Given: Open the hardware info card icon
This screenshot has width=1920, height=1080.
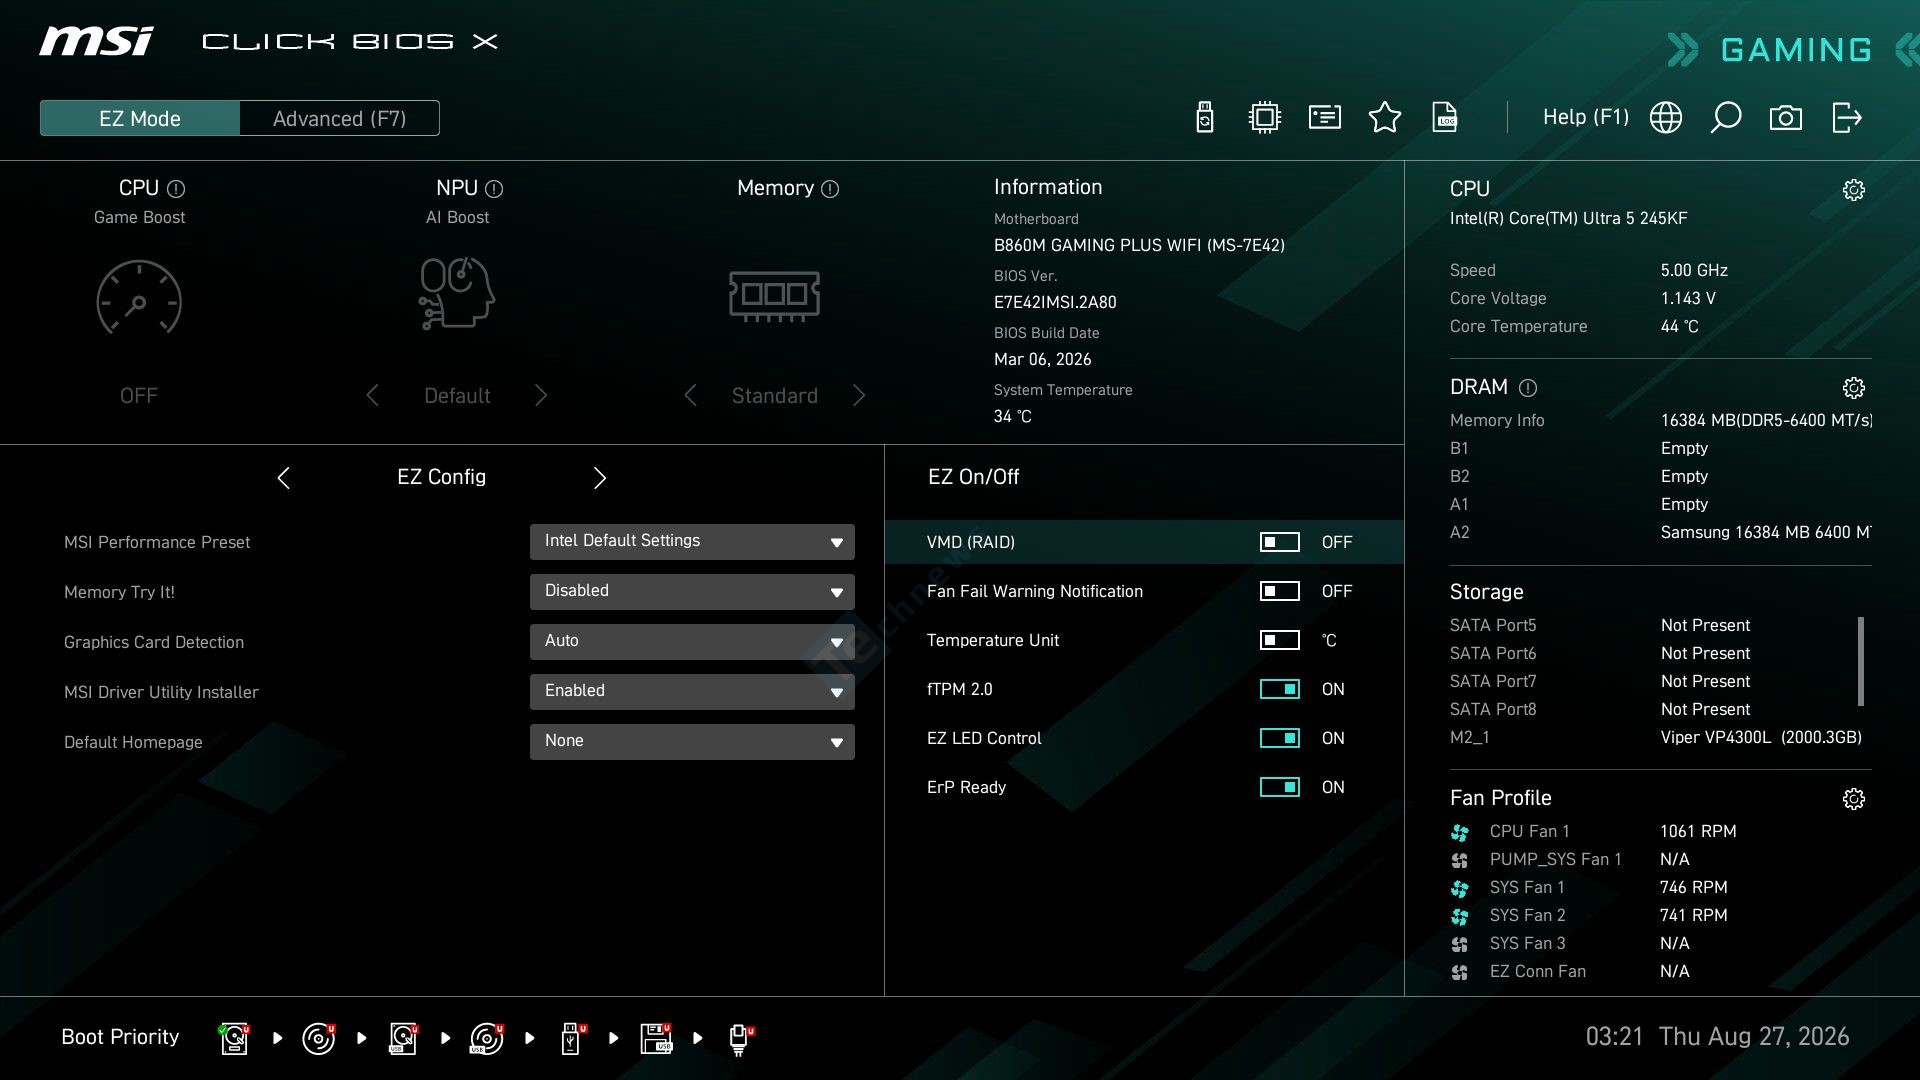Looking at the screenshot, I should point(1325,118).
